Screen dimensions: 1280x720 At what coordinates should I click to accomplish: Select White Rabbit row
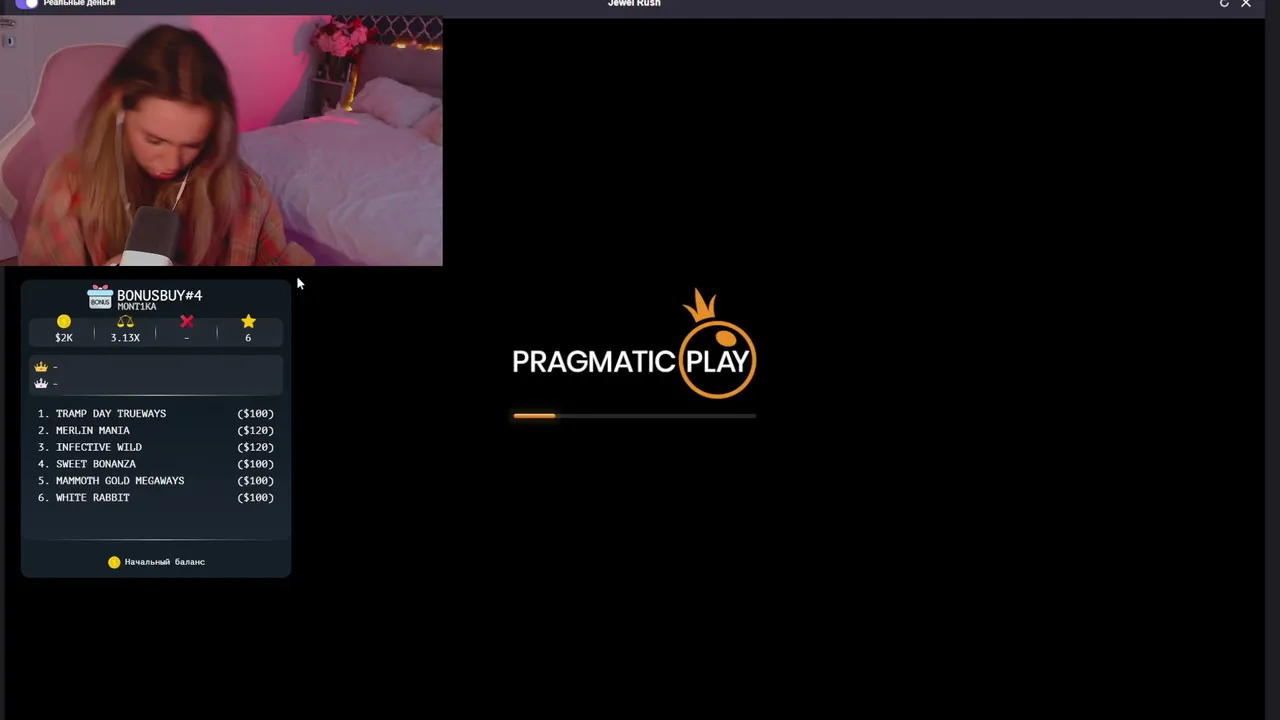tap(156, 498)
